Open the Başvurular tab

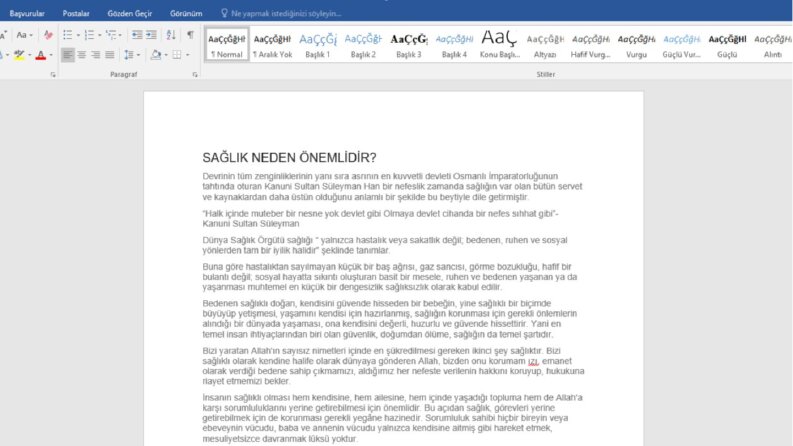(27, 14)
